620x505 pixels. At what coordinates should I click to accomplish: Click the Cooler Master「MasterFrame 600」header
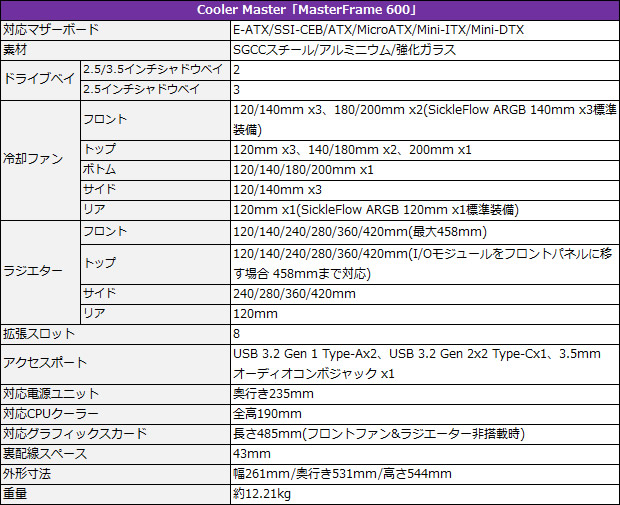click(310, 10)
